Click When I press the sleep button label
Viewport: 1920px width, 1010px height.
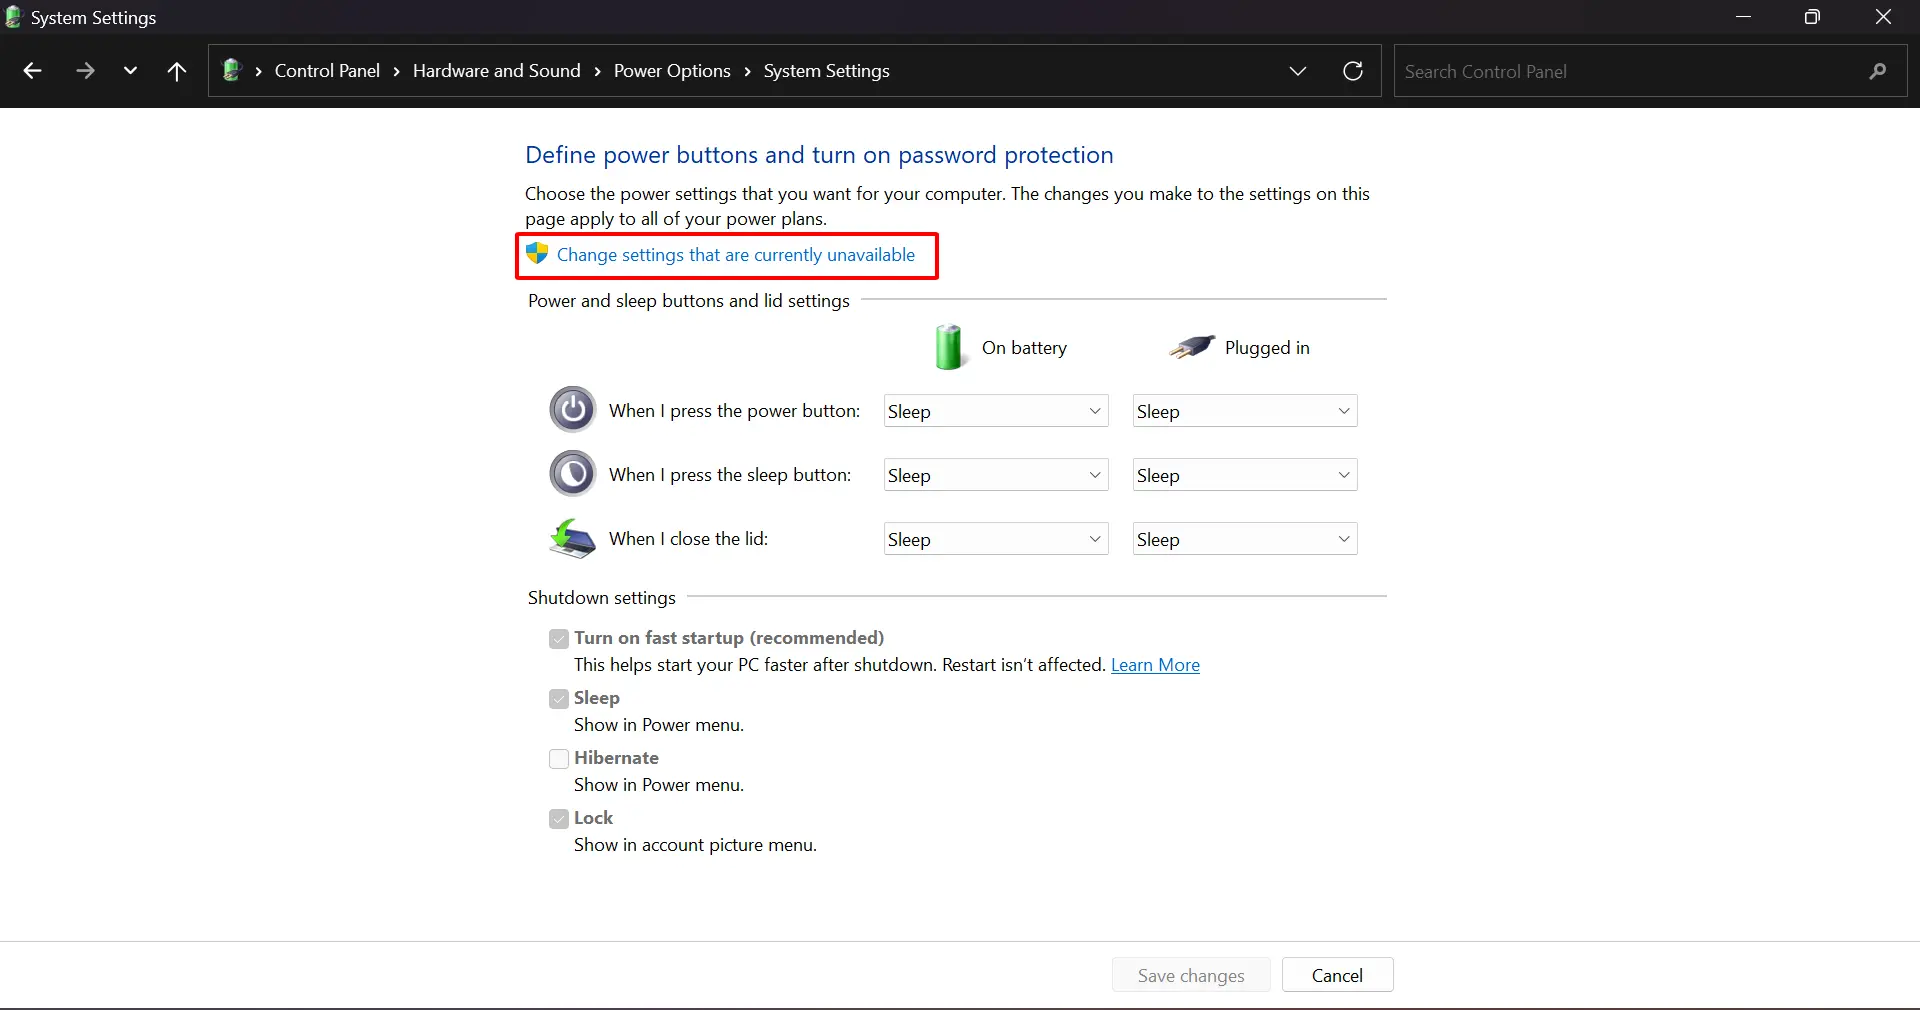point(730,475)
